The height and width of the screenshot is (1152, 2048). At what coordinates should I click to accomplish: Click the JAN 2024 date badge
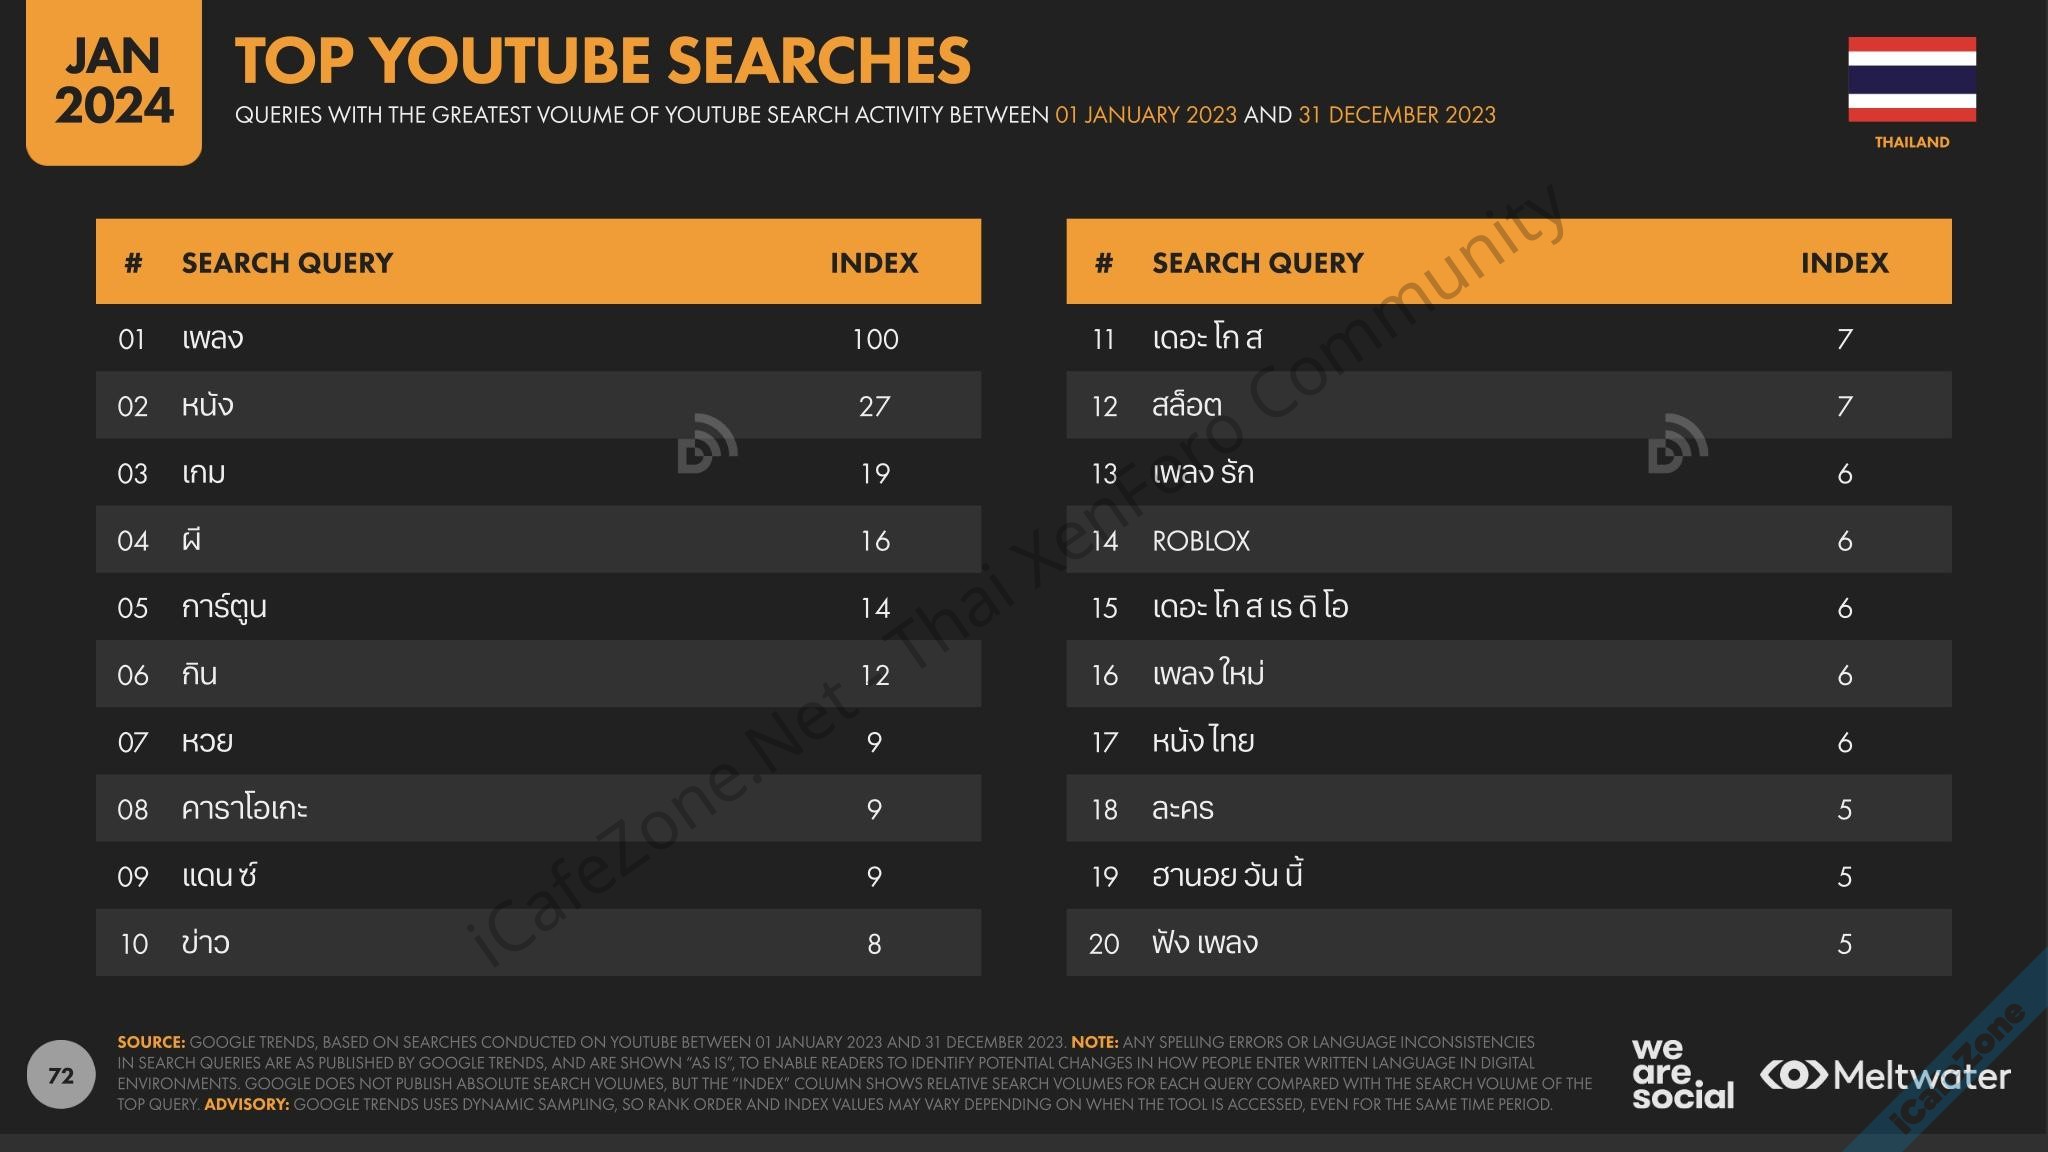114,82
